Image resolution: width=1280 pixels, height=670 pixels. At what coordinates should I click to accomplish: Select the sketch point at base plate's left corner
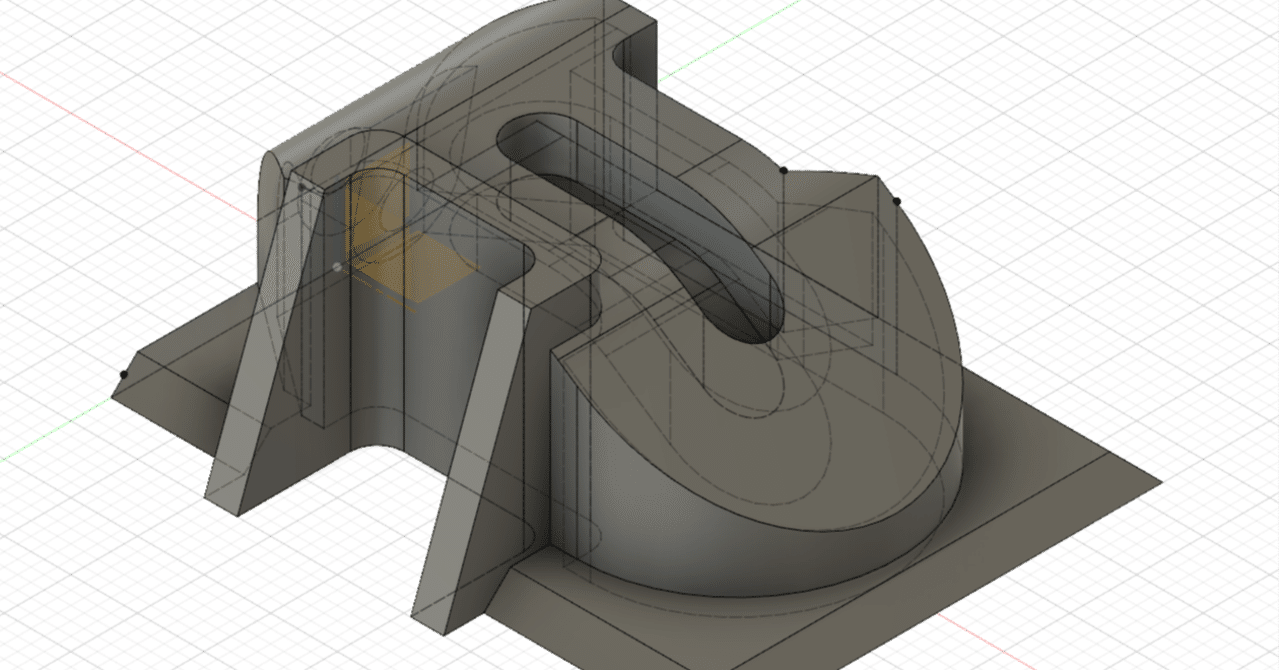point(124,375)
